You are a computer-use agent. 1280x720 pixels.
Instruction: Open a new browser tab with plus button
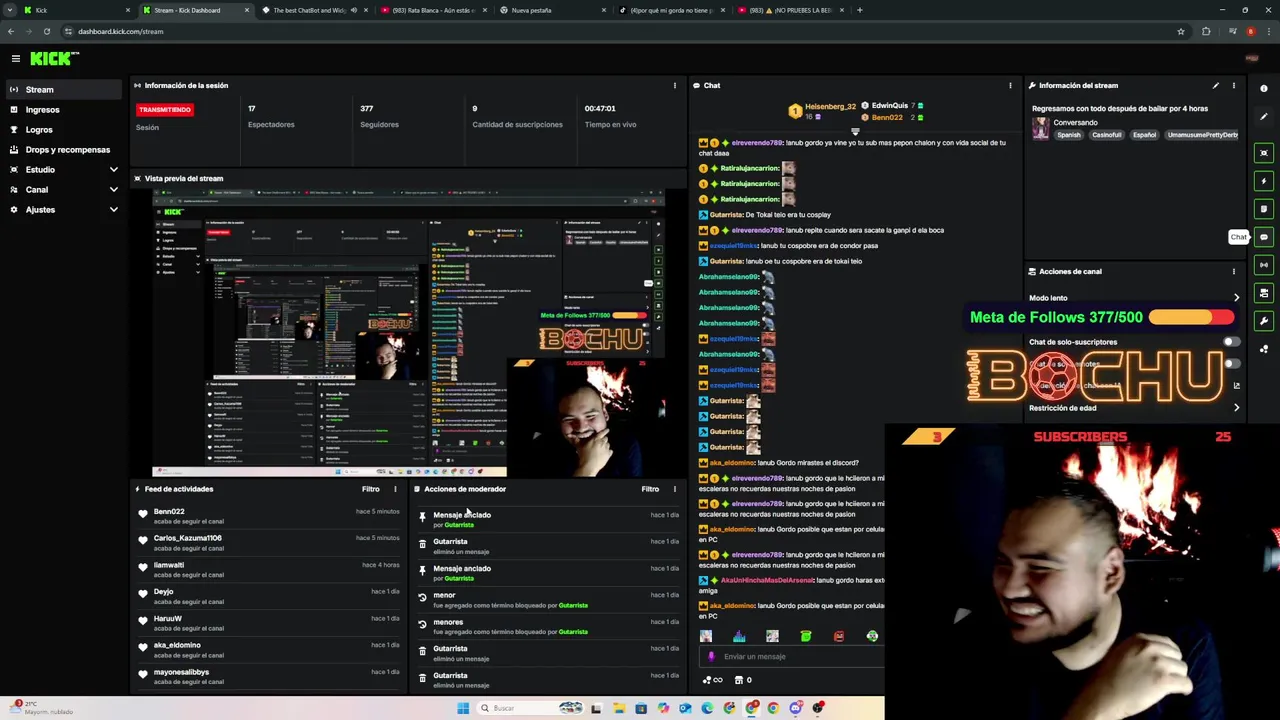click(x=859, y=10)
